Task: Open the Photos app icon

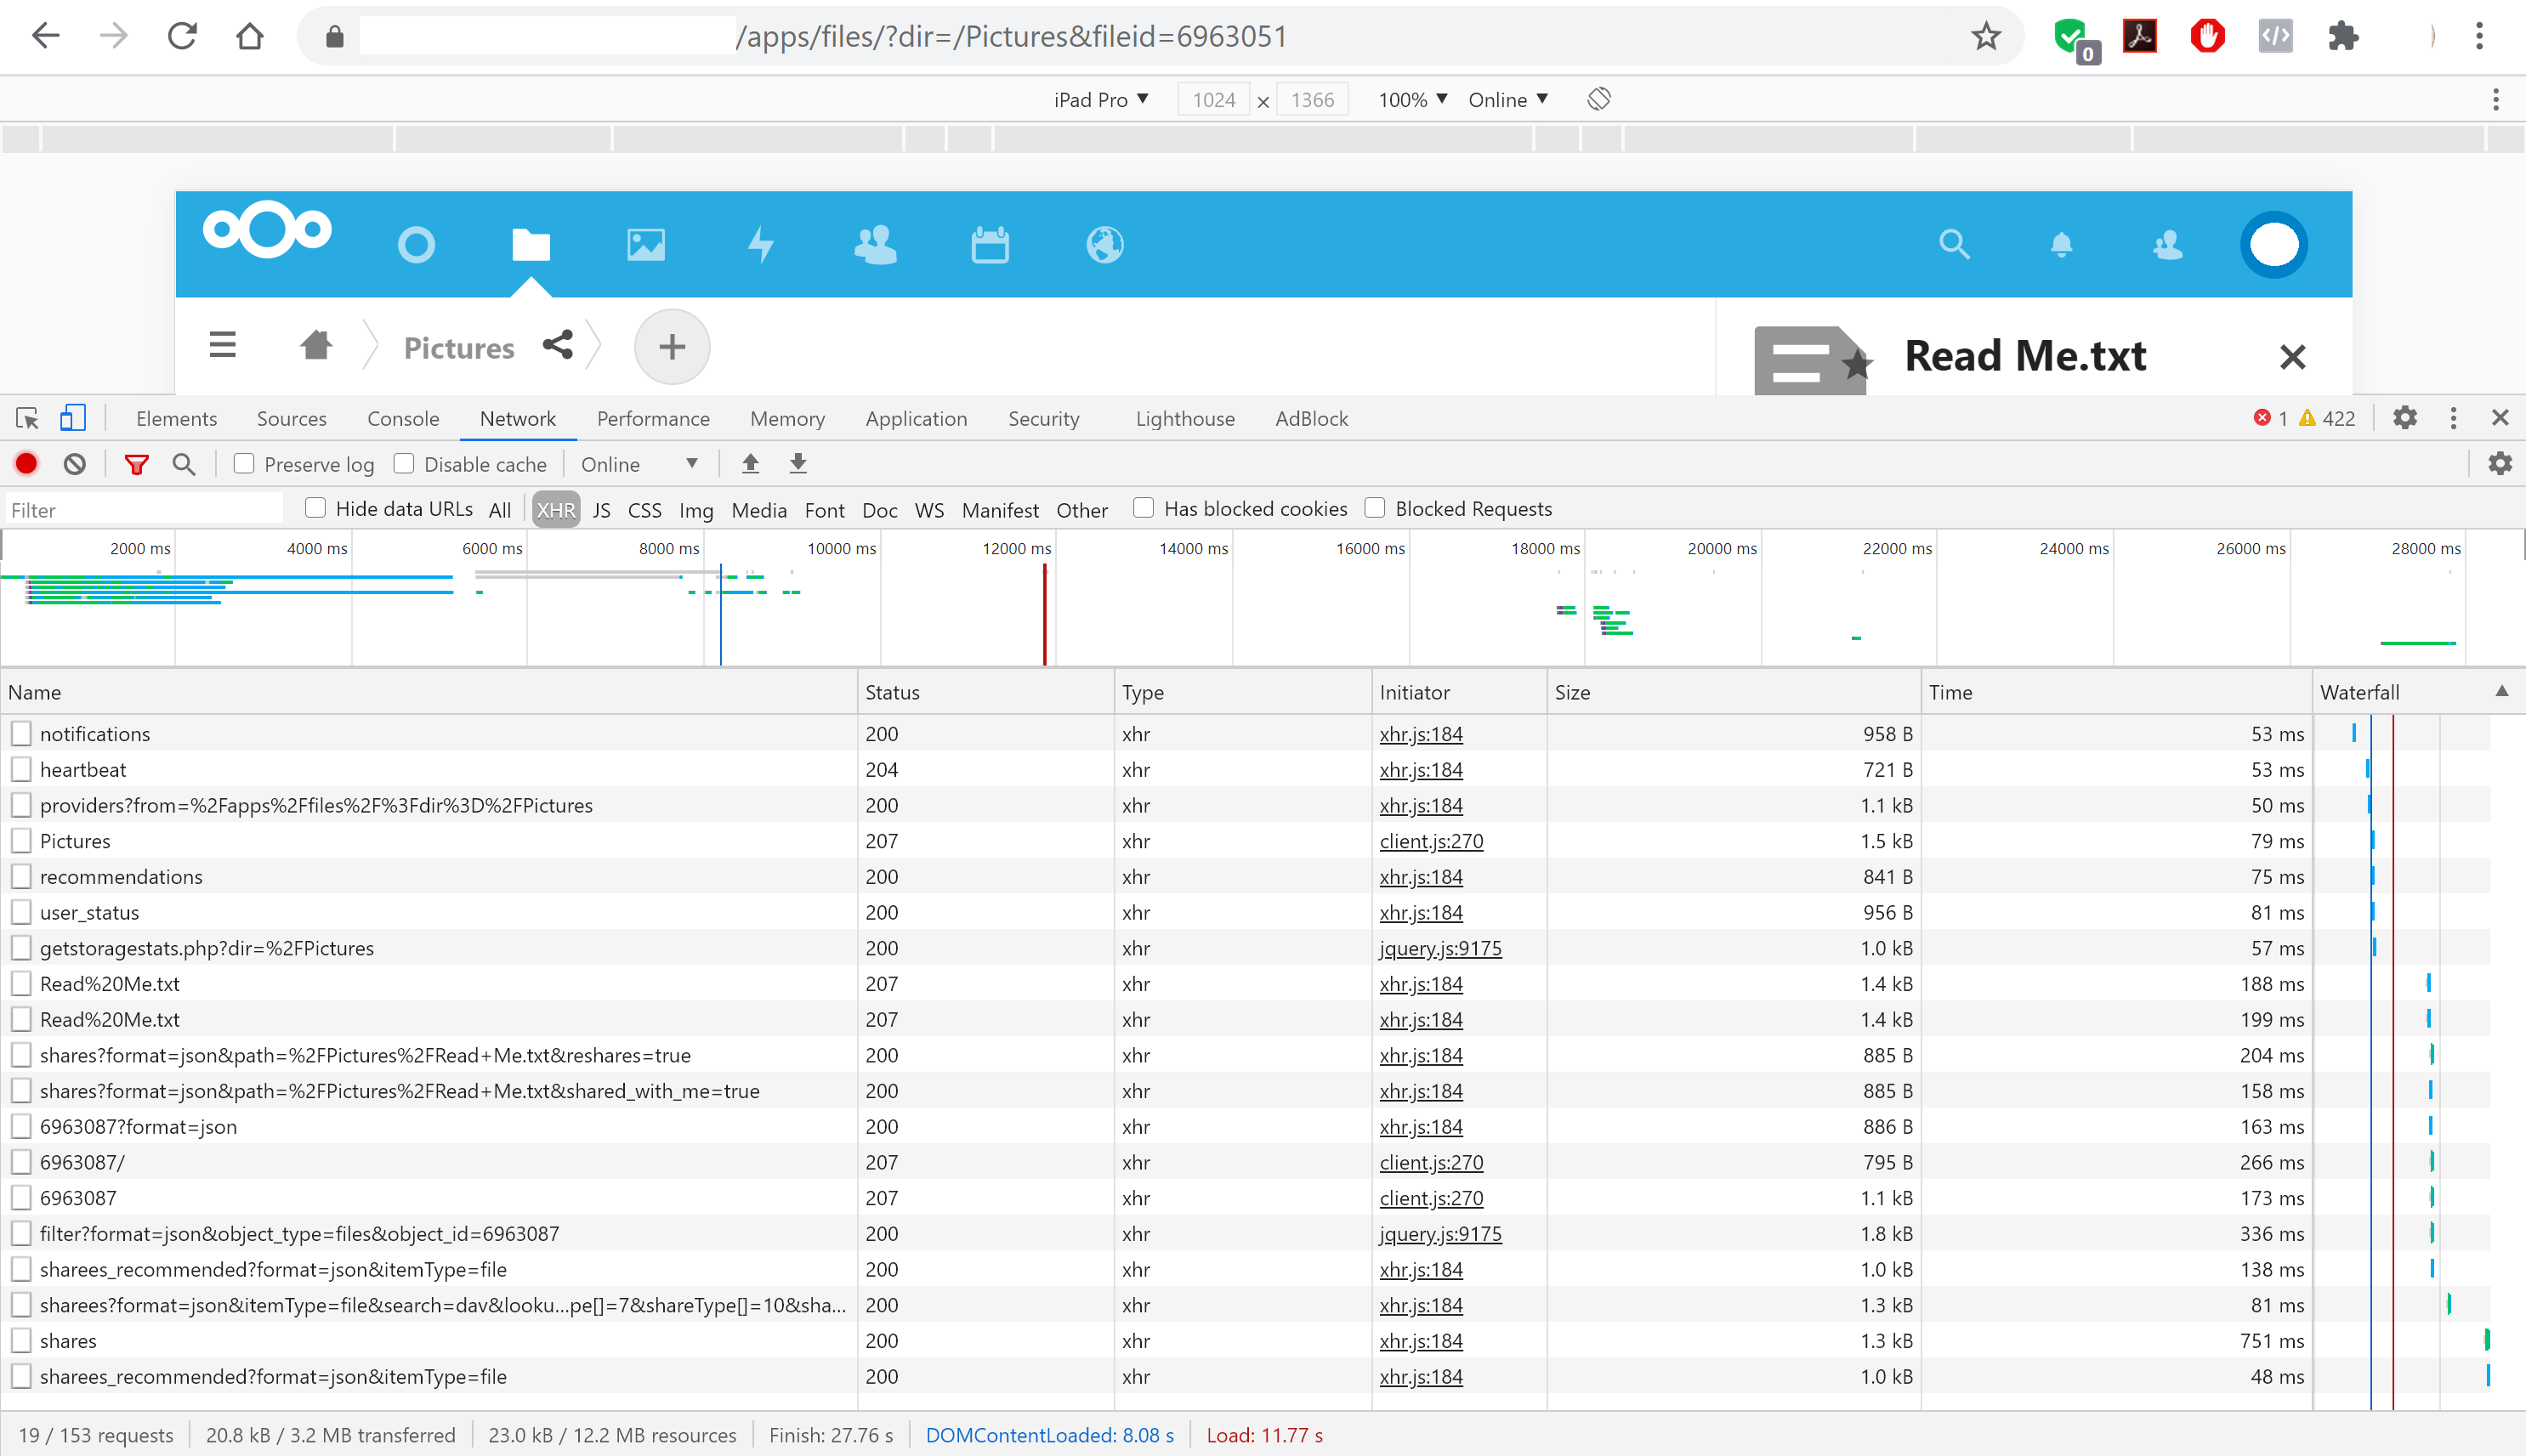Action: click(646, 244)
